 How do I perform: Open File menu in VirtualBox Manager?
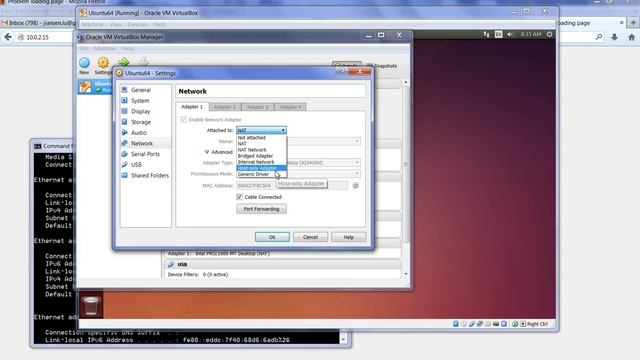(84, 48)
